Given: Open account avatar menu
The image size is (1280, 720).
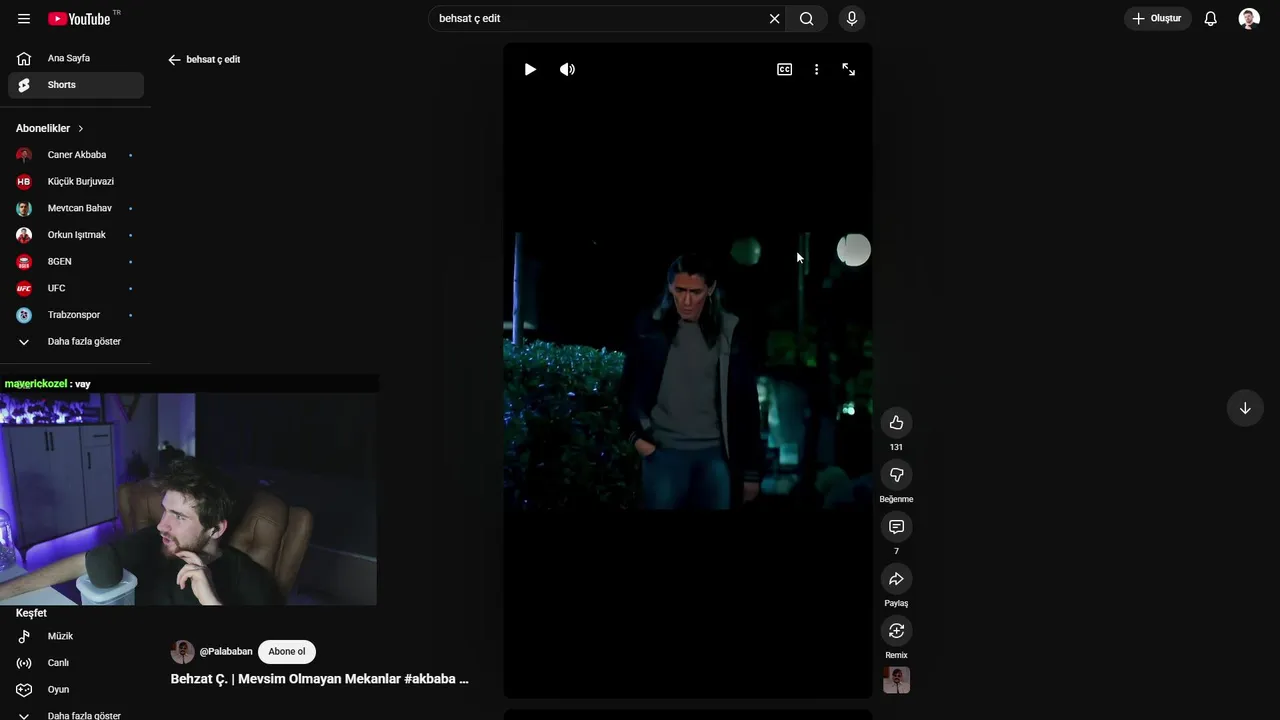Looking at the screenshot, I should tap(1249, 19).
